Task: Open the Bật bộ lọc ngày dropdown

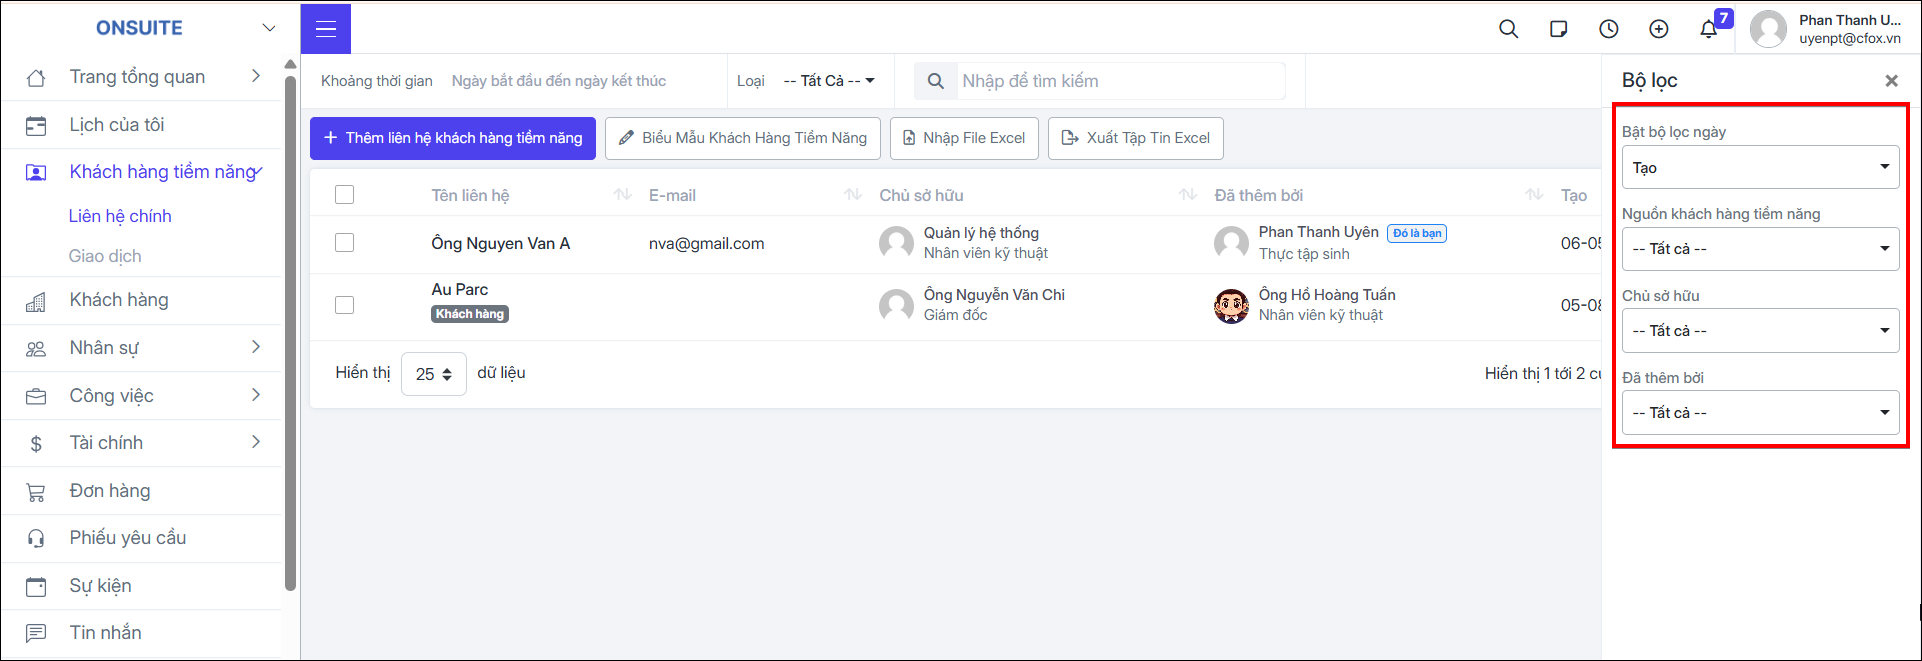Action: point(1760,167)
